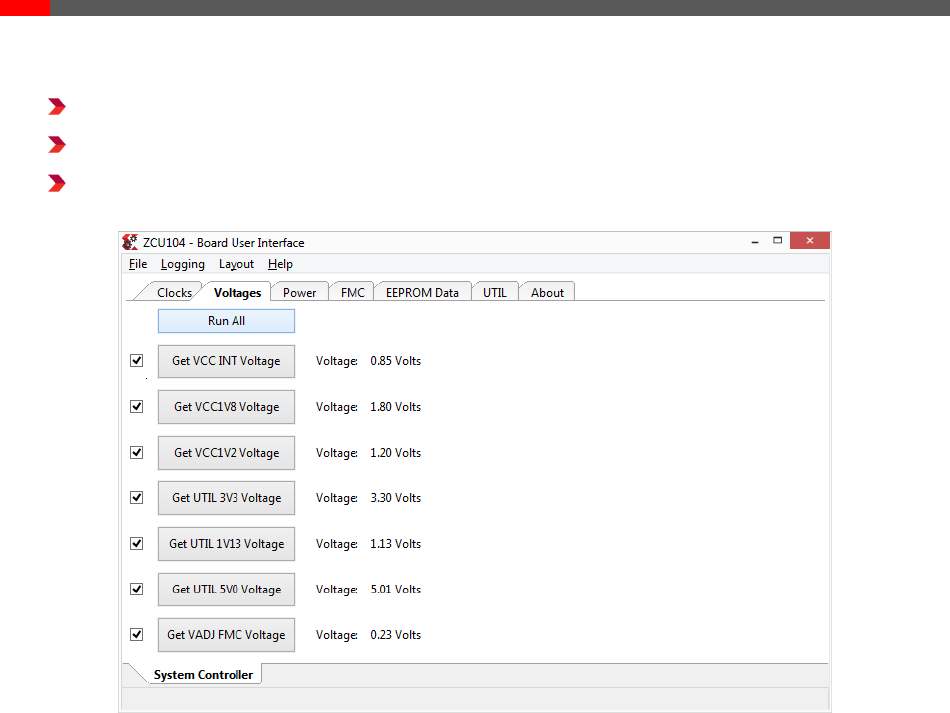Maximize the ZCU104 window

(777, 242)
